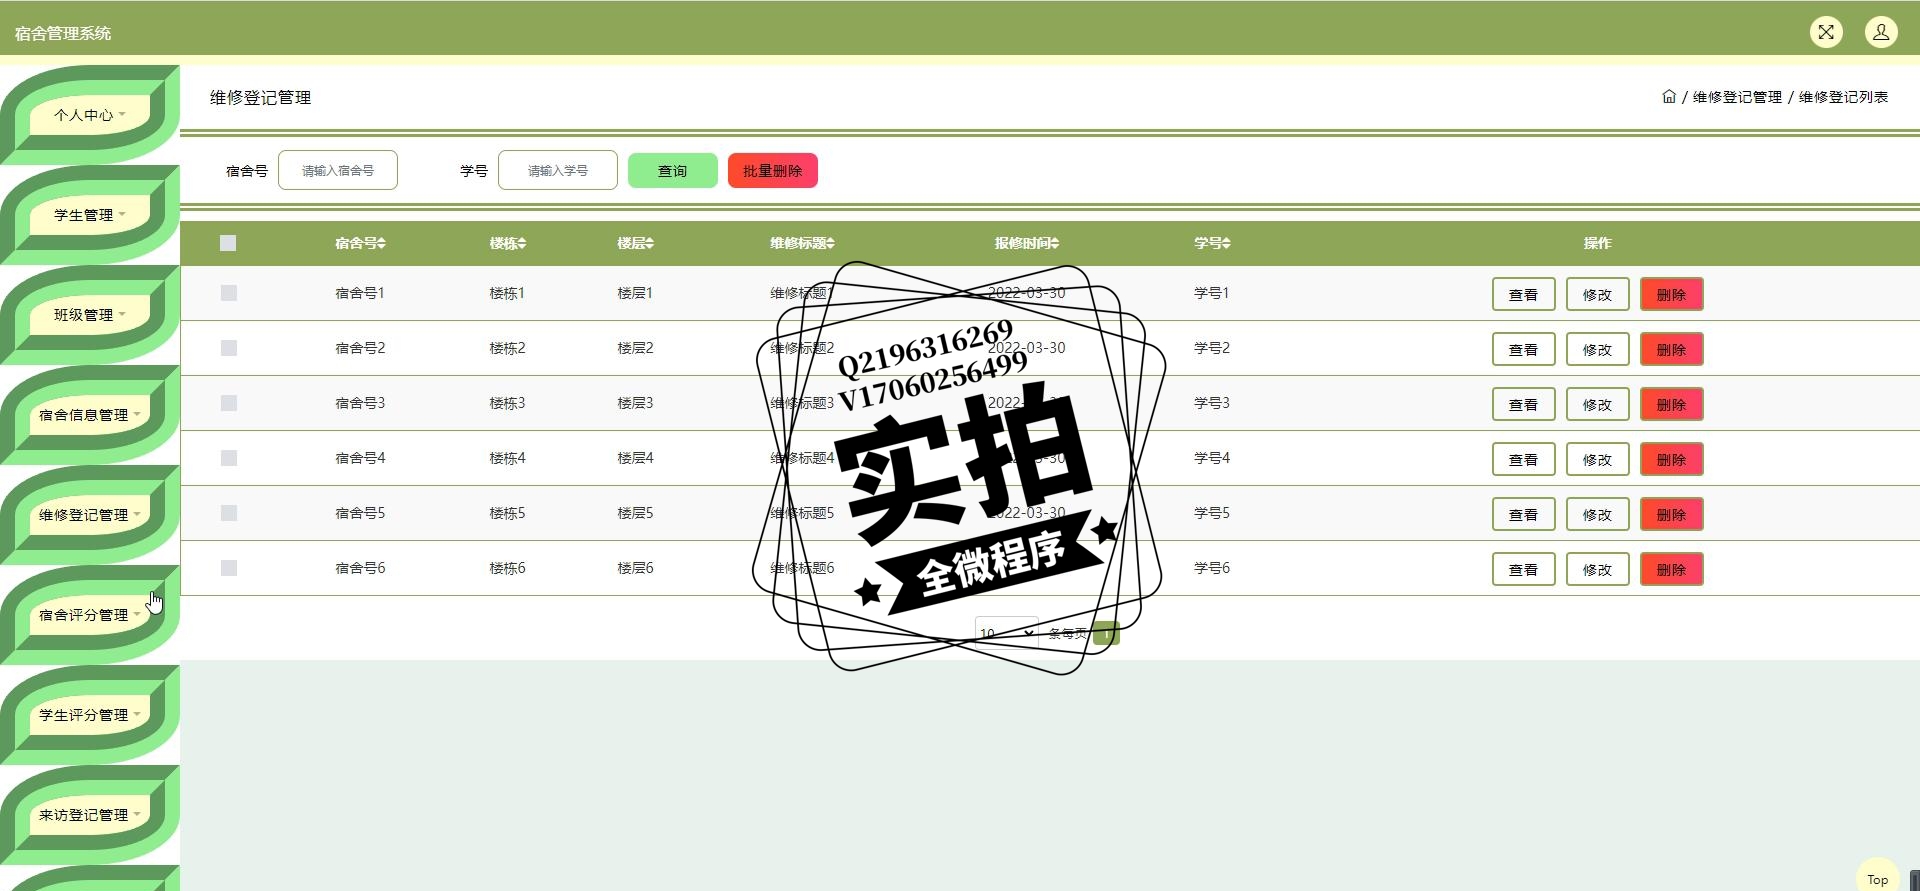Click 维修登记列表 in the breadcrumb

tap(1843, 97)
